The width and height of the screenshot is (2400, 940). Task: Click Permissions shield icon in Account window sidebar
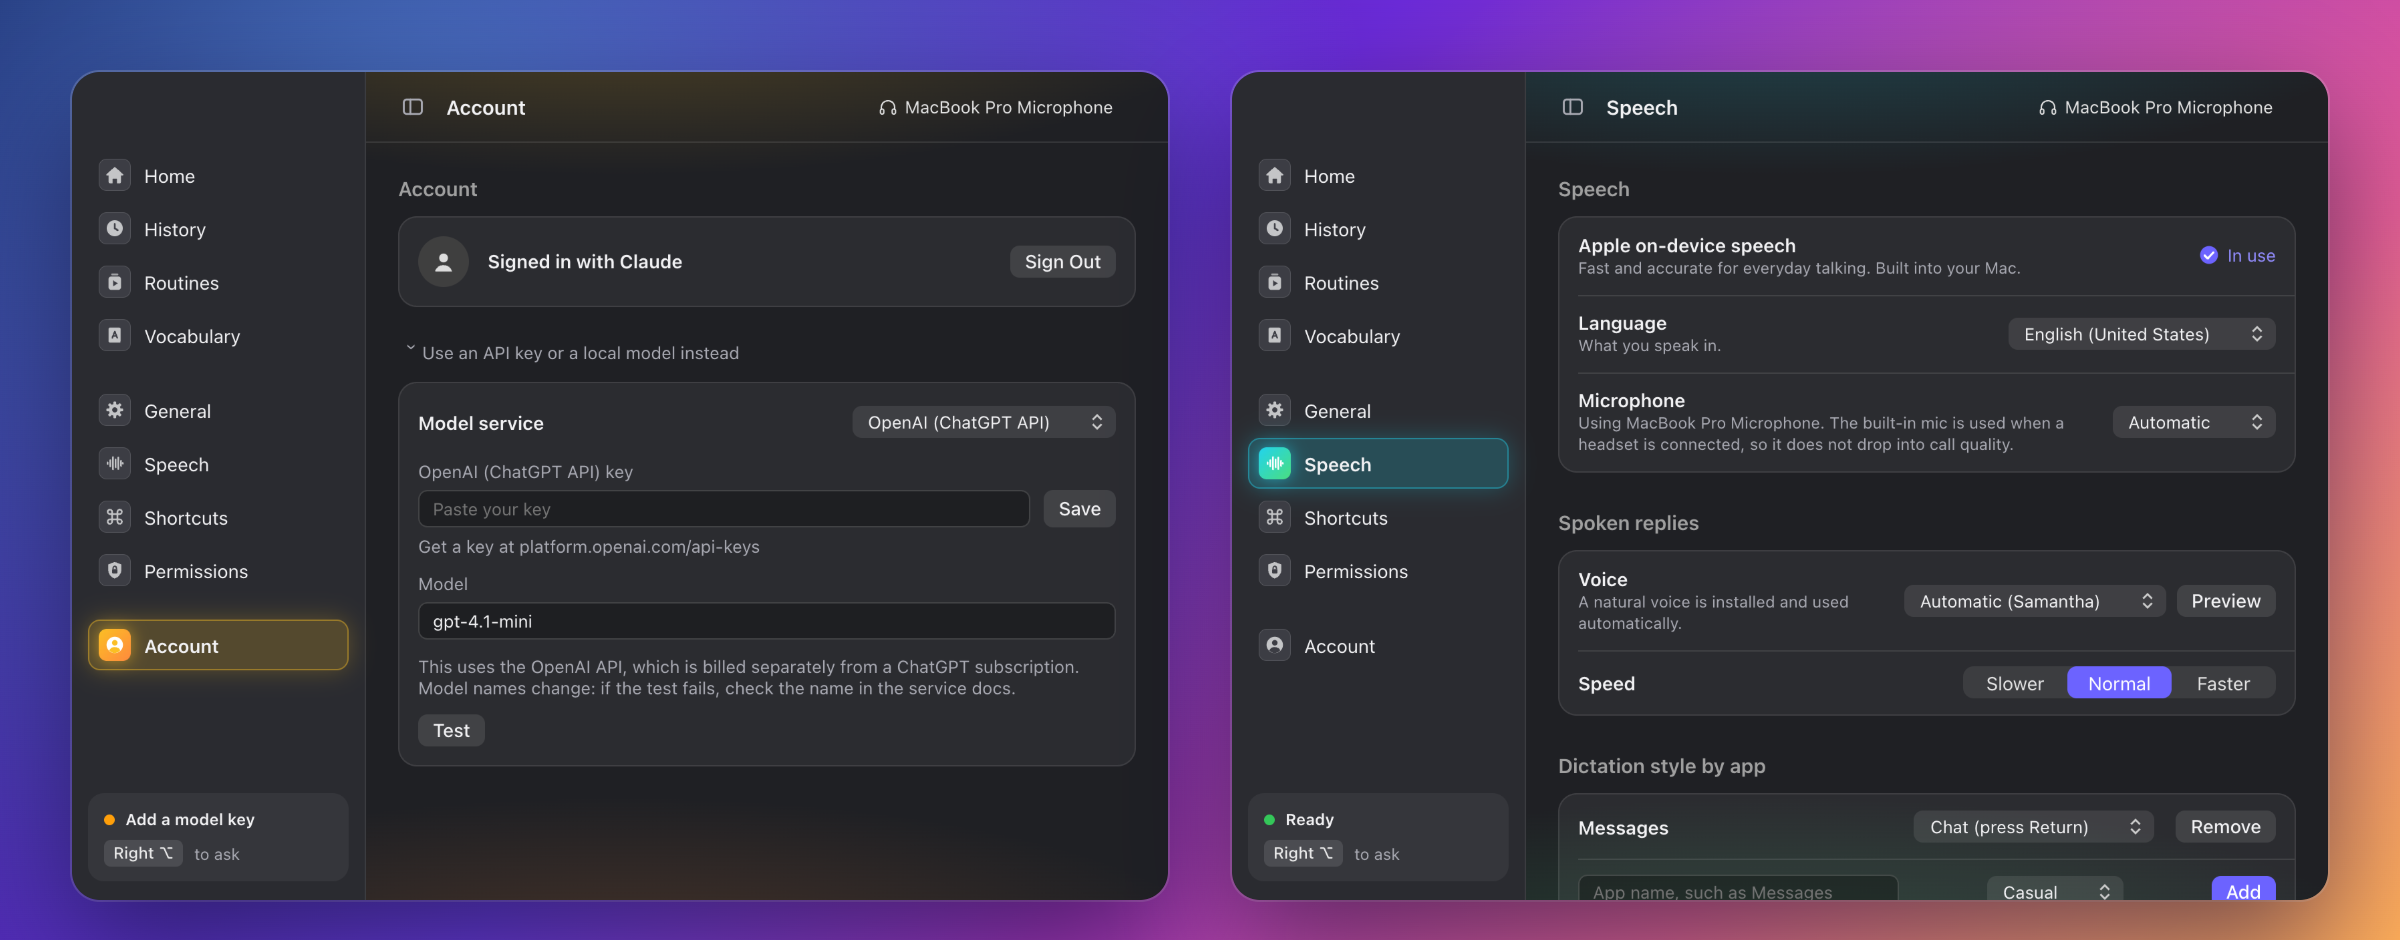click(115, 571)
